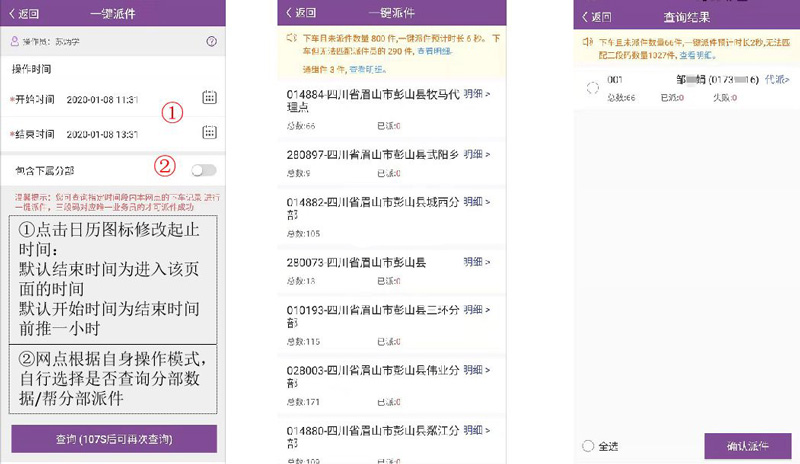Click the 确认派件 button
Image resolution: width=800 pixels, height=464 pixels.
(747, 446)
